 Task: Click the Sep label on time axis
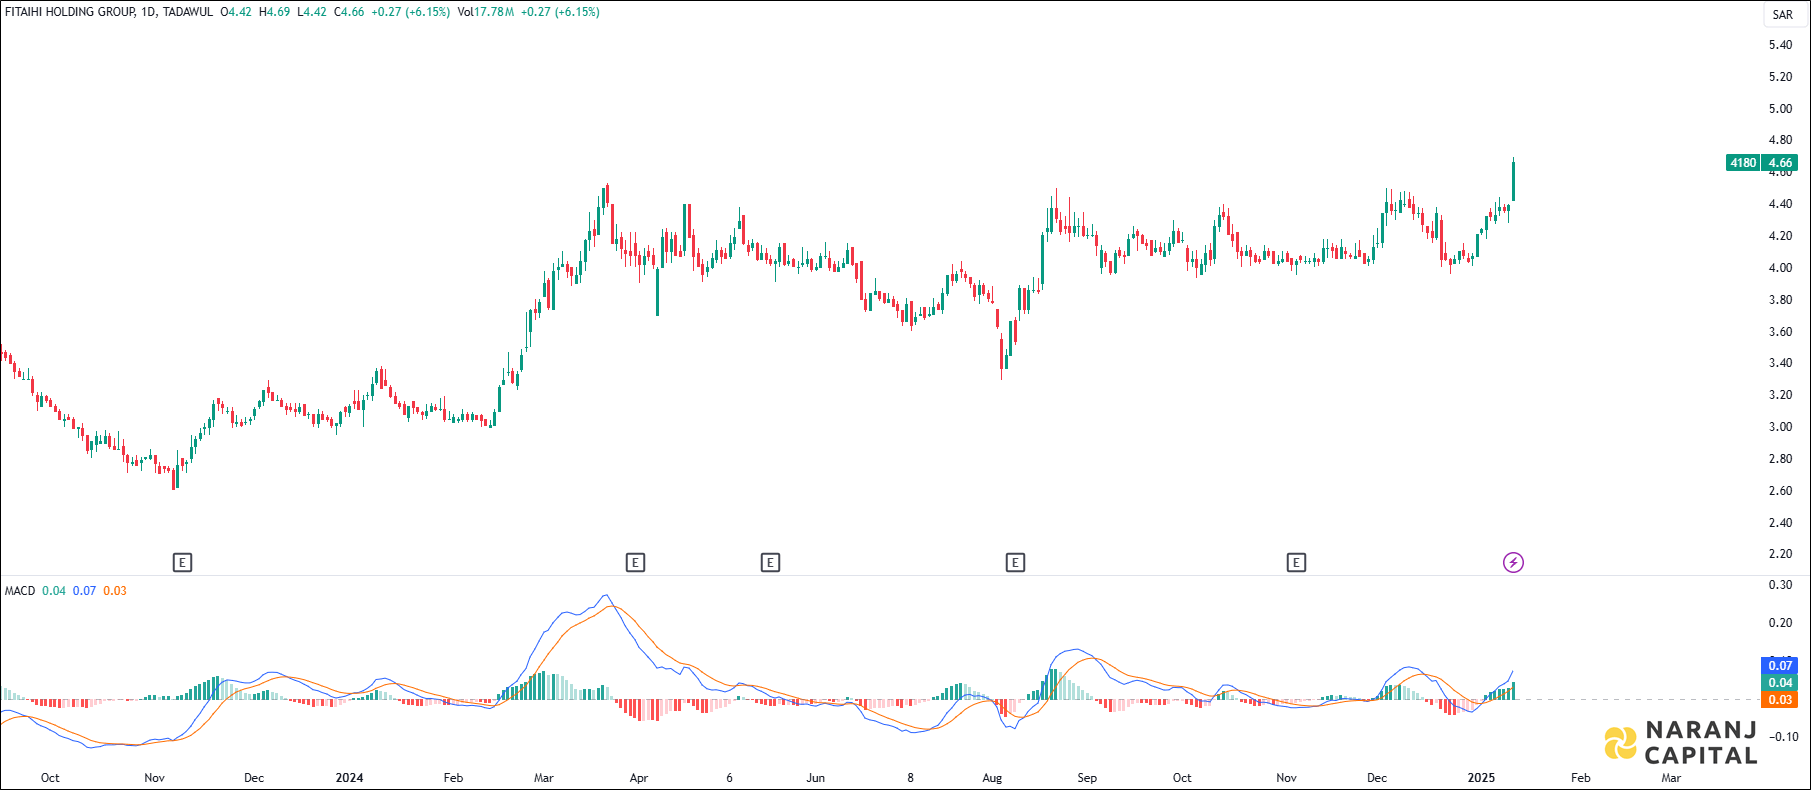tap(1087, 778)
